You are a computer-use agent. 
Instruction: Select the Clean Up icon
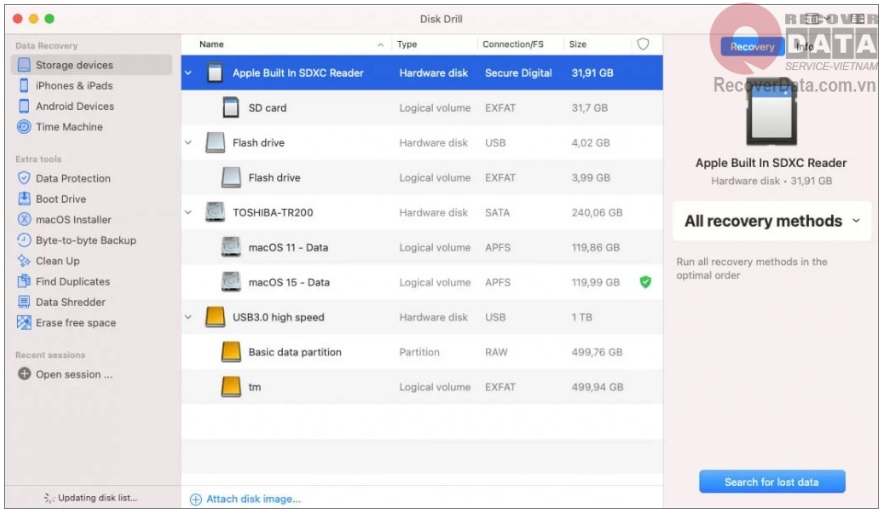click(x=24, y=261)
